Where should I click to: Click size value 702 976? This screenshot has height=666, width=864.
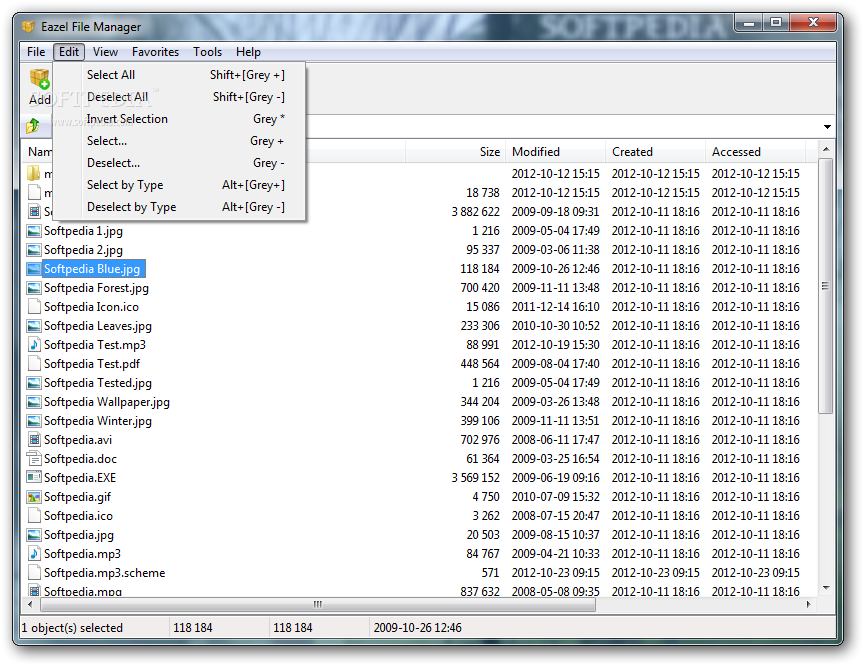pos(480,440)
